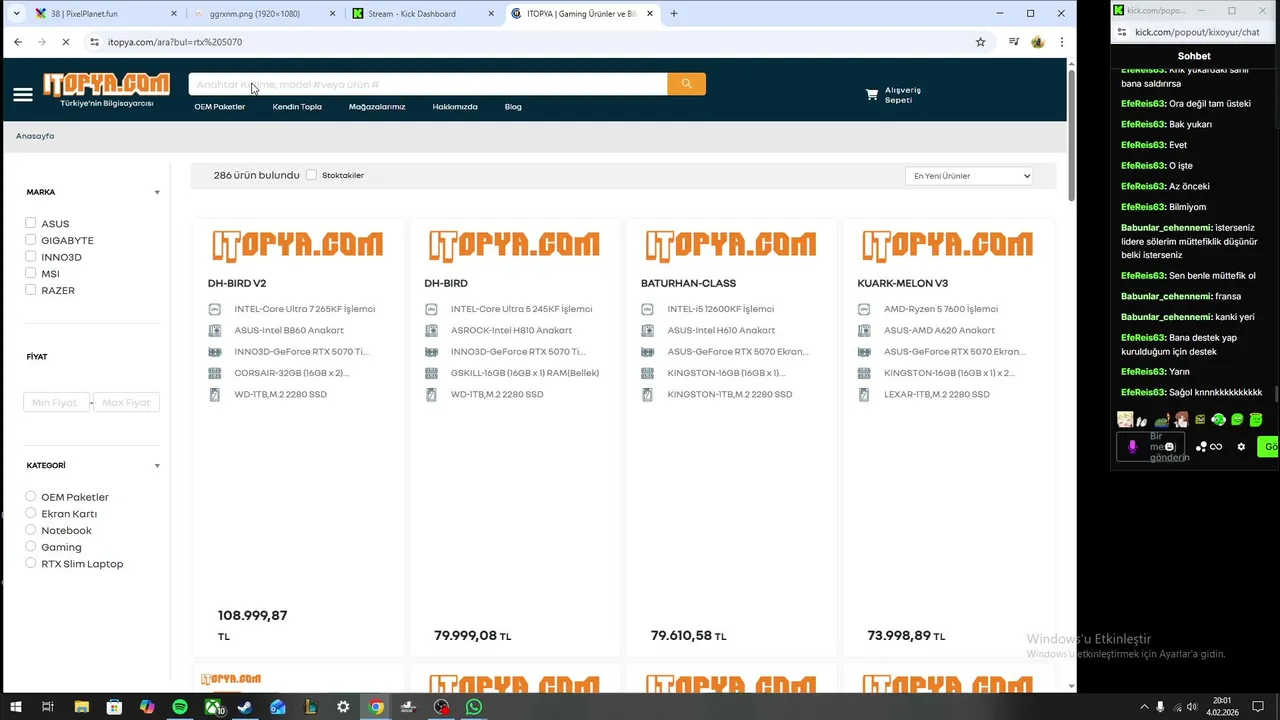Open Microsoft Store from the taskbar
Screen dimensions: 1280x720
click(x=114, y=707)
